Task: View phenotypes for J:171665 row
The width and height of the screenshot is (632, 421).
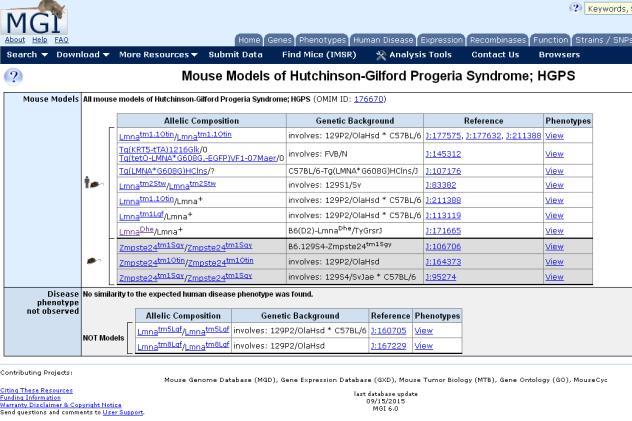Action: [554, 231]
